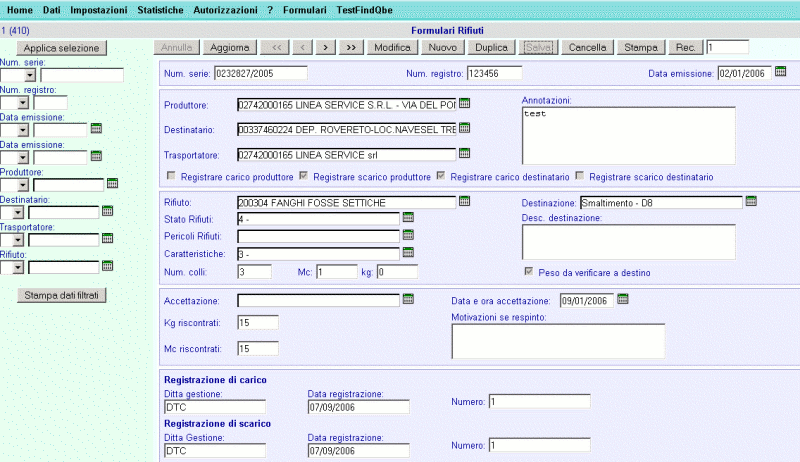Image resolution: width=800 pixels, height=462 pixels.
Task: Open the Formulari menu
Action: point(305,10)
